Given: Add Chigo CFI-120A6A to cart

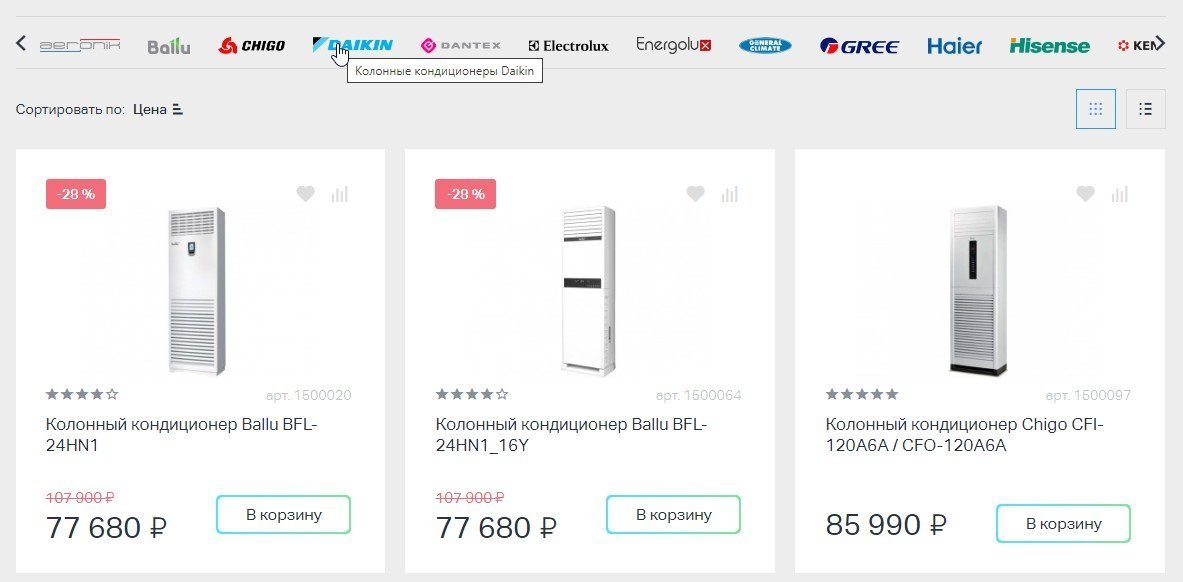Looking at the screenshot, I should coord(1063,523).
